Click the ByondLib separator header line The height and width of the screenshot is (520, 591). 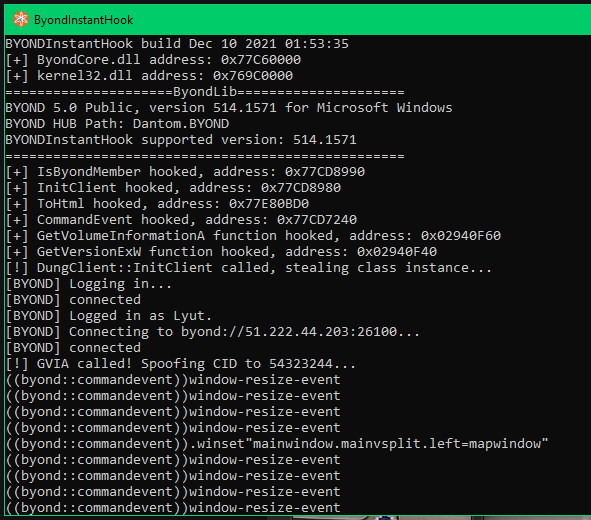coord(205,92)
